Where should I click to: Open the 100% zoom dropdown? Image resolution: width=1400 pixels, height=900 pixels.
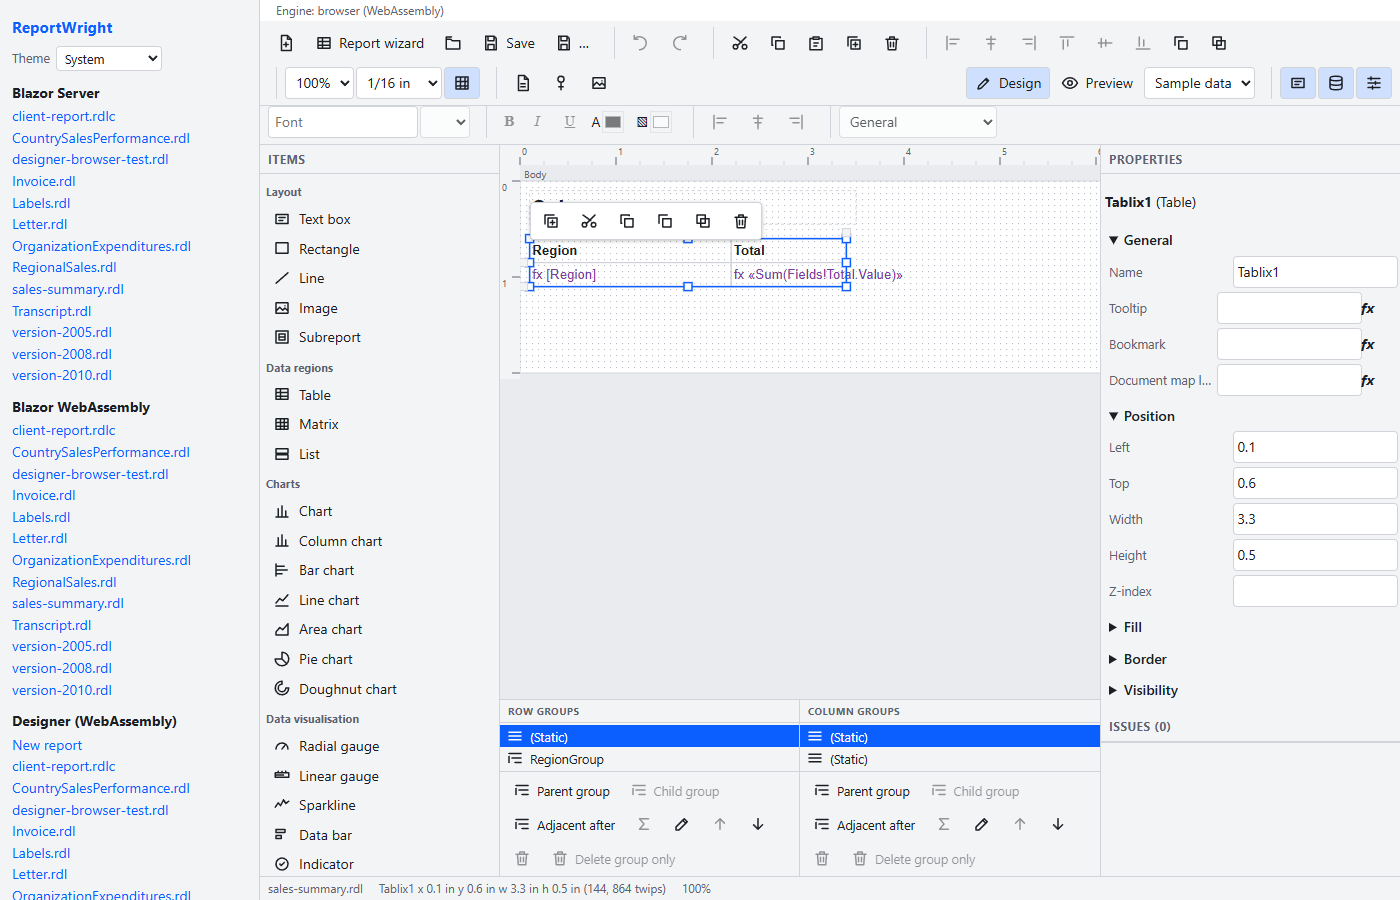tap(319, 83)
